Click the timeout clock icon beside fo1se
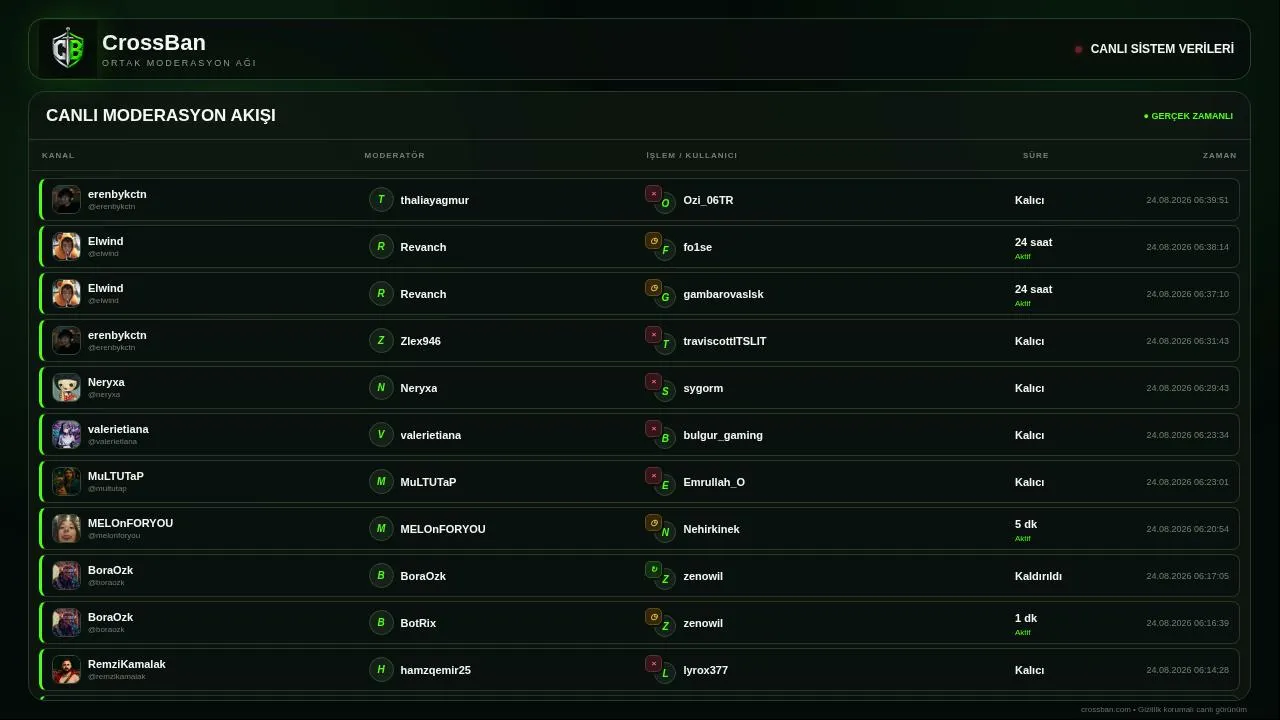 click(x=653, y=240)
